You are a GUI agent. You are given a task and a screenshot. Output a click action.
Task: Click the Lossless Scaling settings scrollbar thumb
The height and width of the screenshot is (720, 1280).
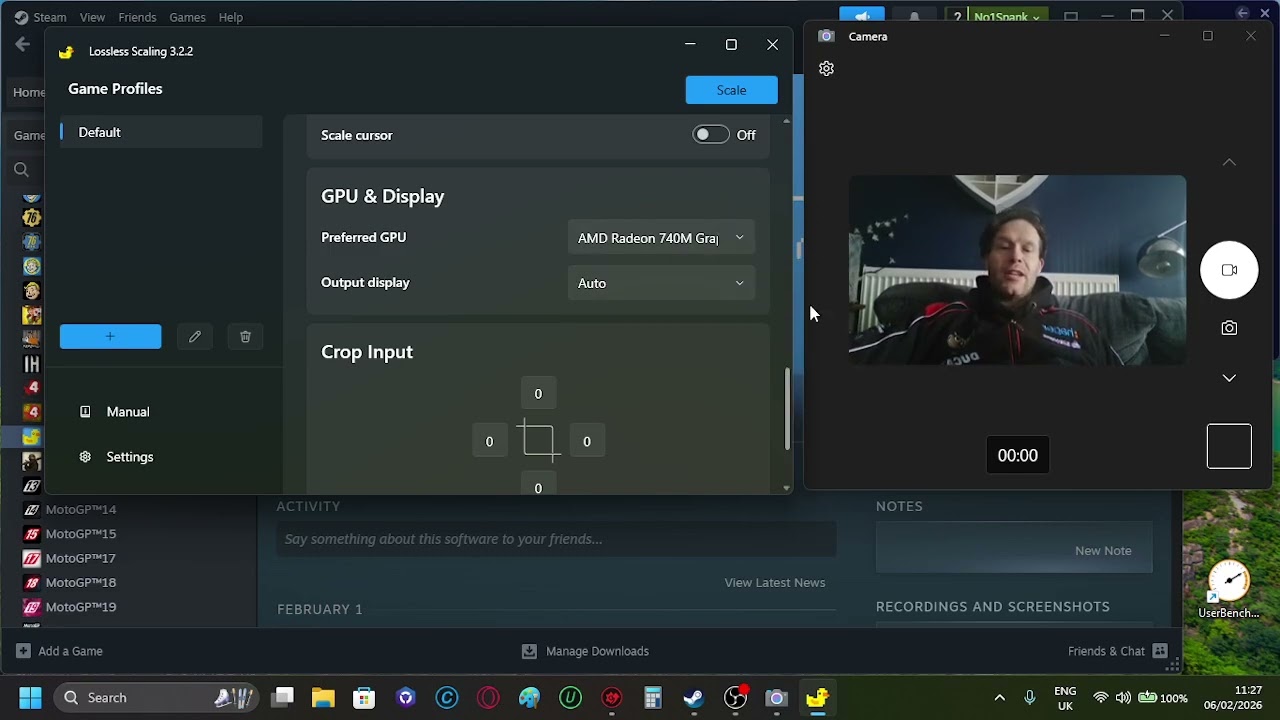[x=787, y=409]
